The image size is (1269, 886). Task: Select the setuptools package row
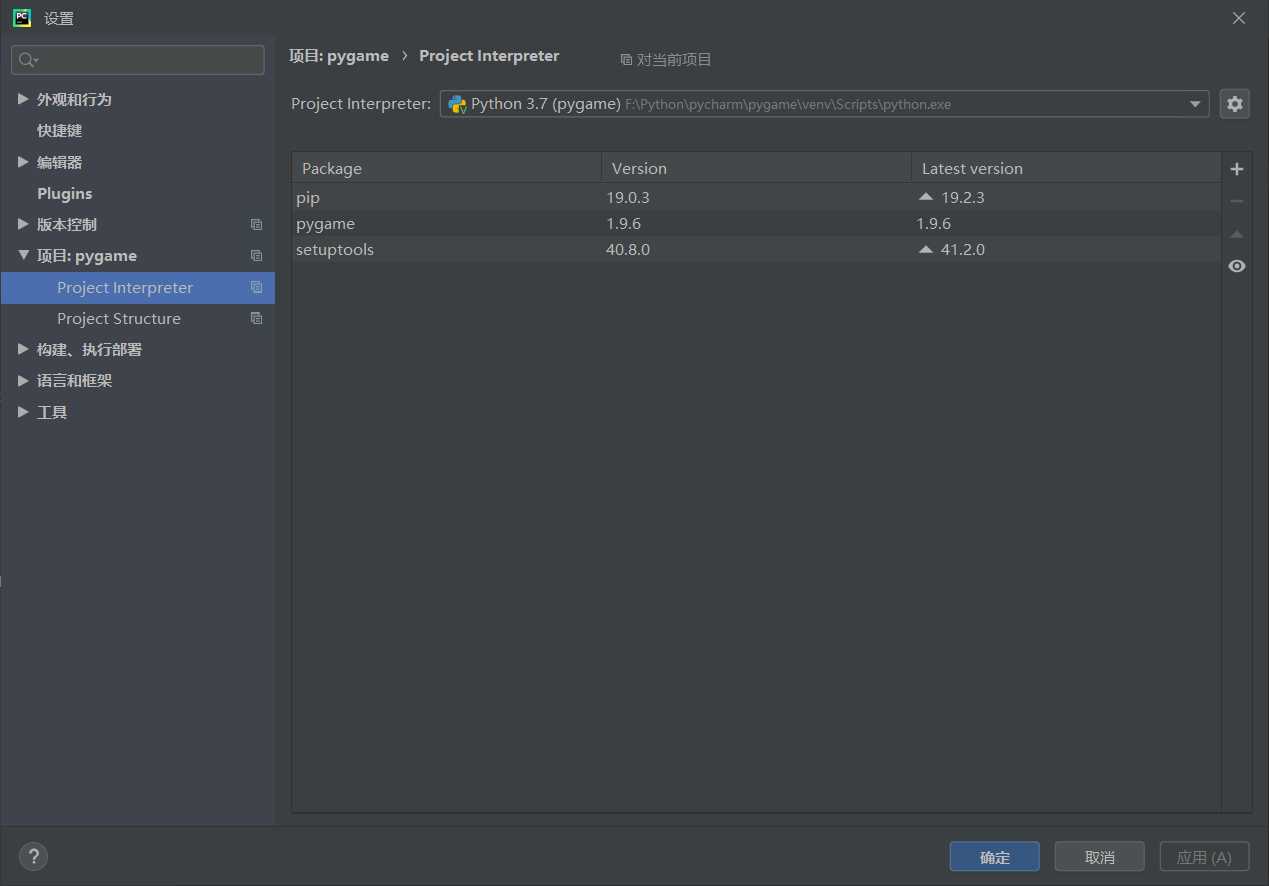[x=756, y=249]
